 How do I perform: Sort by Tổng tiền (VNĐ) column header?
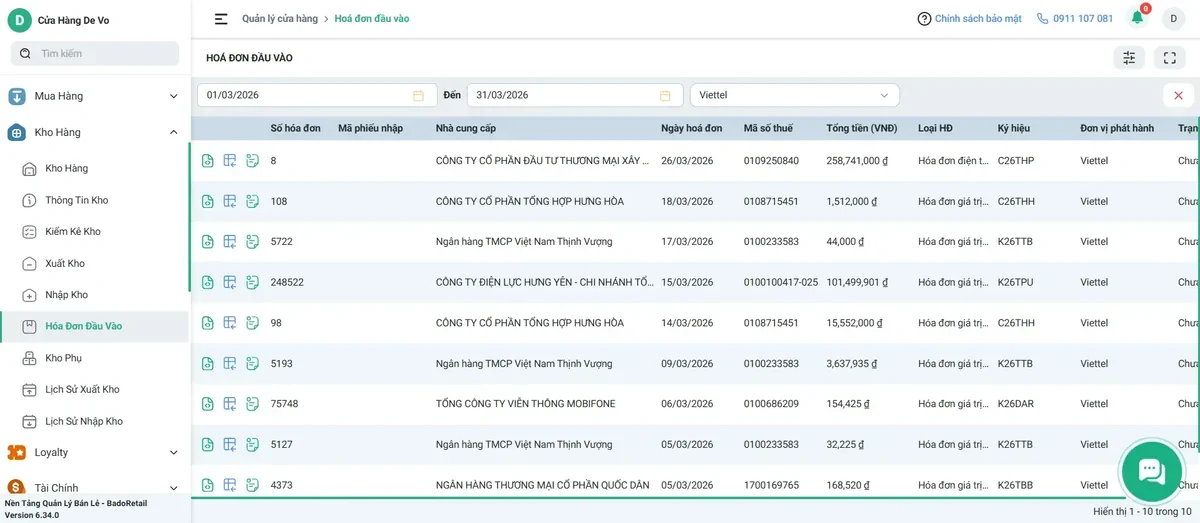(x=862, y=128)
